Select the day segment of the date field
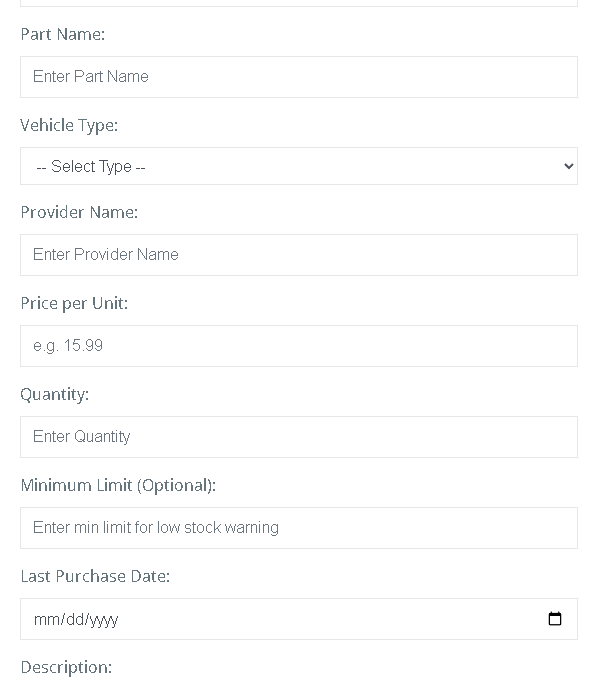The width and height of the screenshot is (596, 686). (74, 620)
